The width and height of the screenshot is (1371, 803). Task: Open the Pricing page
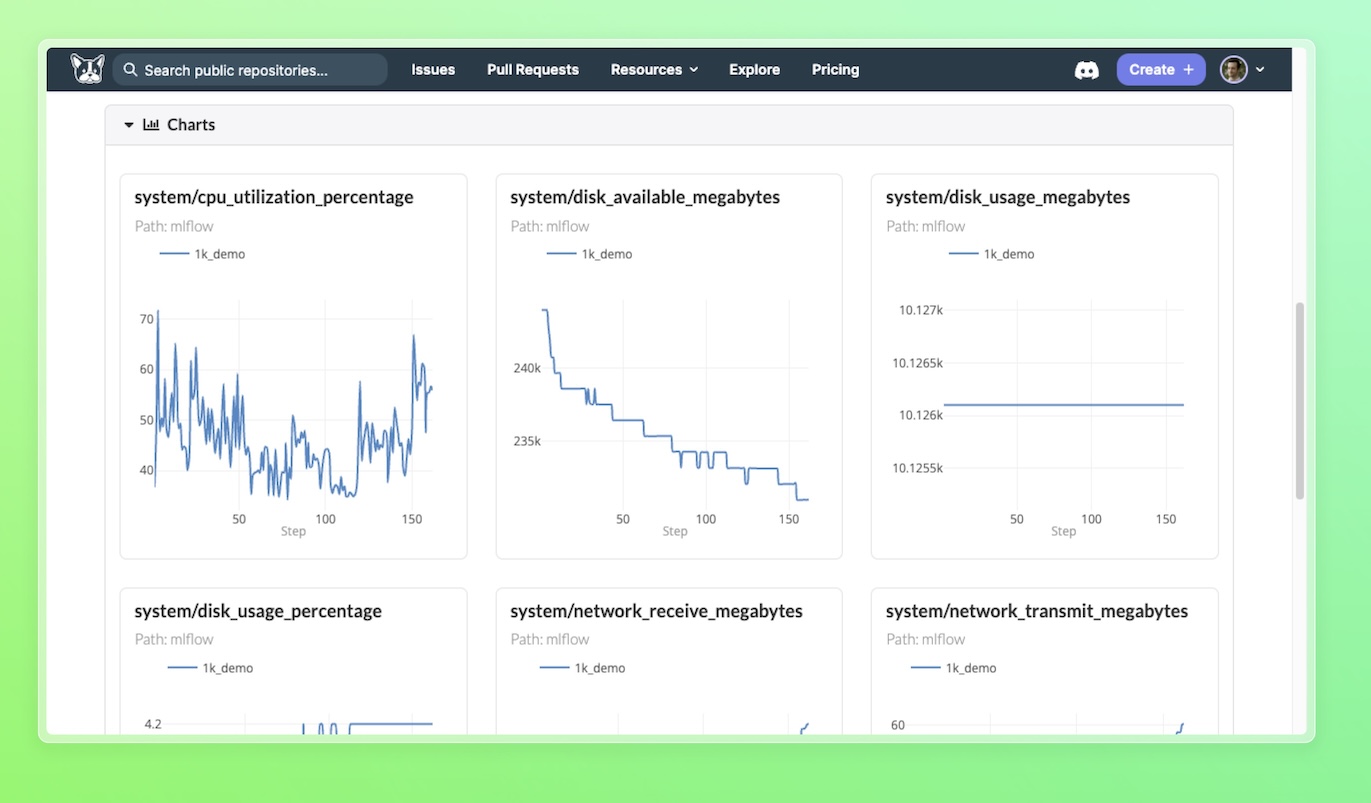835,70
